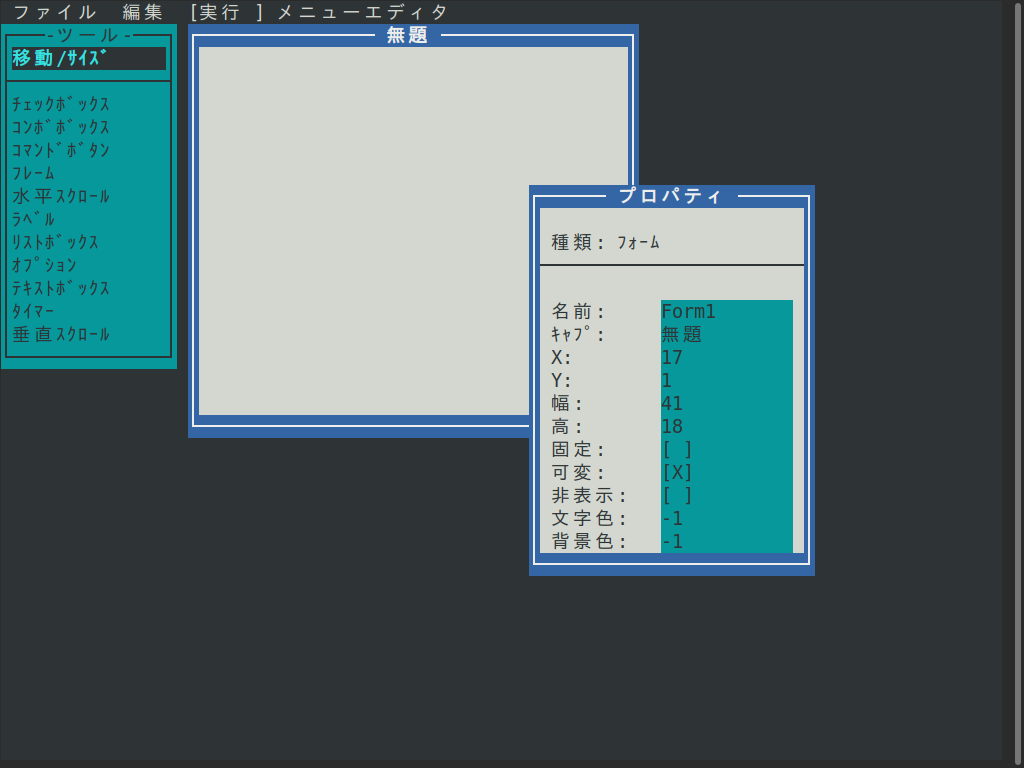Open the ファイル menu

[55, 12]
